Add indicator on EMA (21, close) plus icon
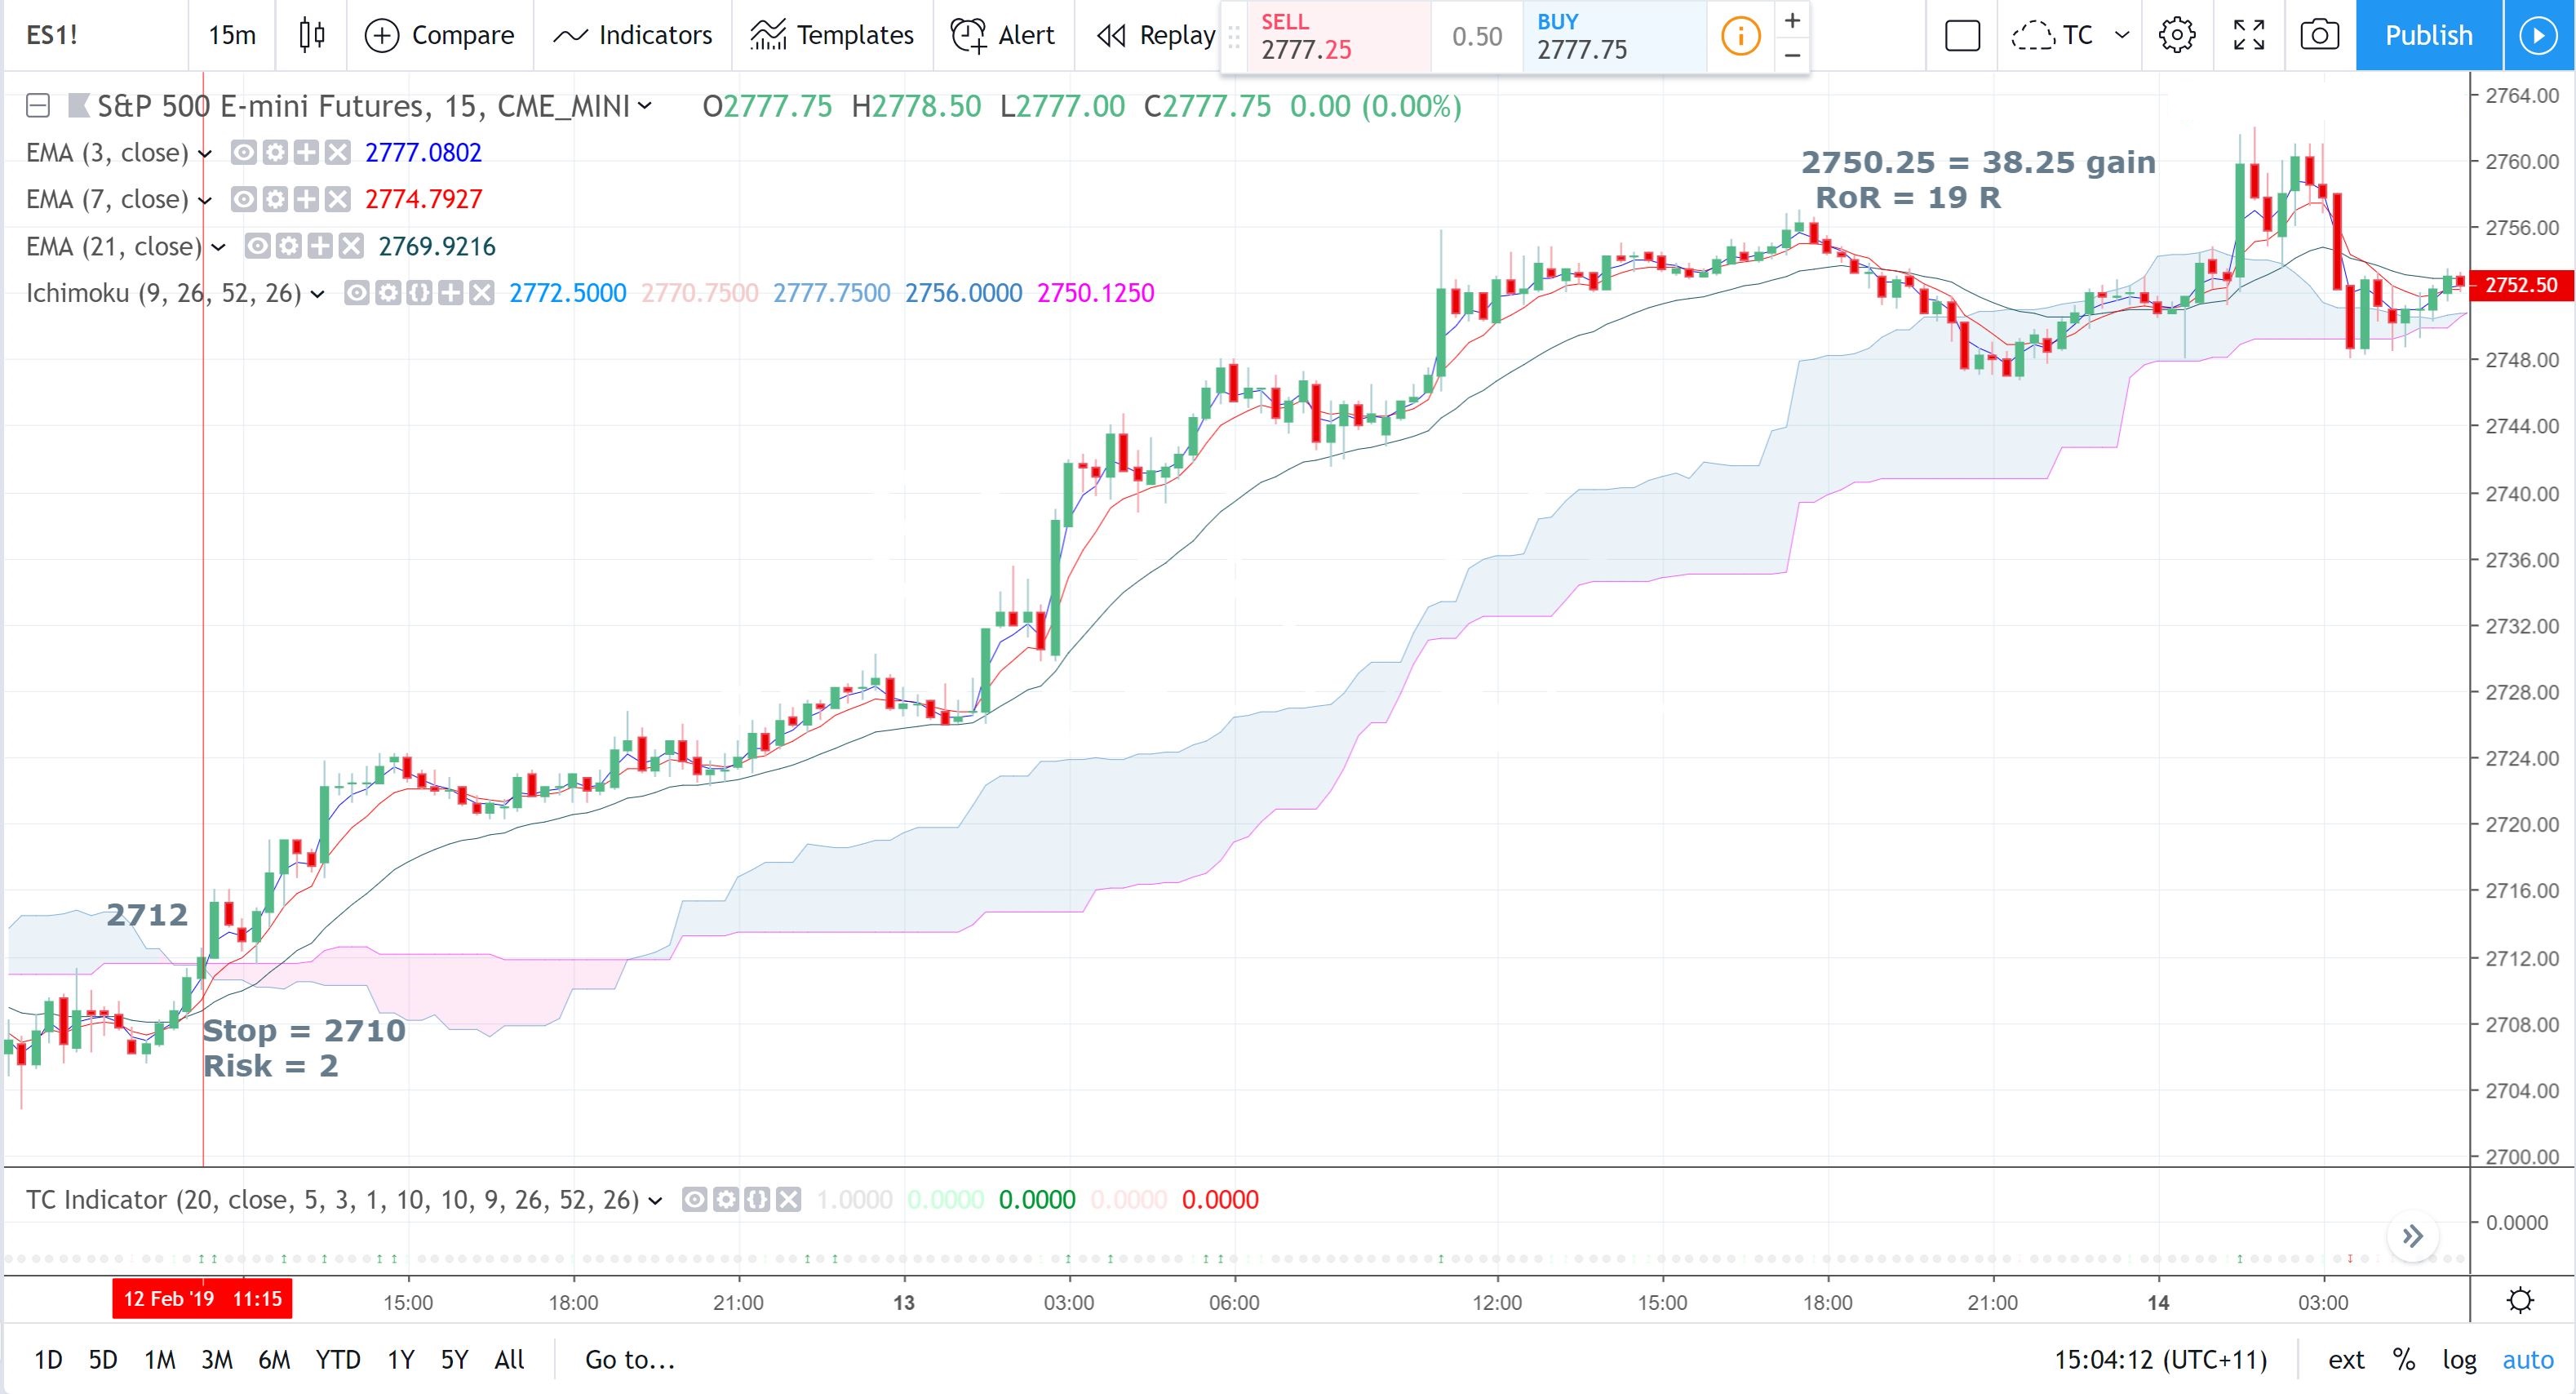This screenshot has height=1394, width=2576. click(320, 246)
